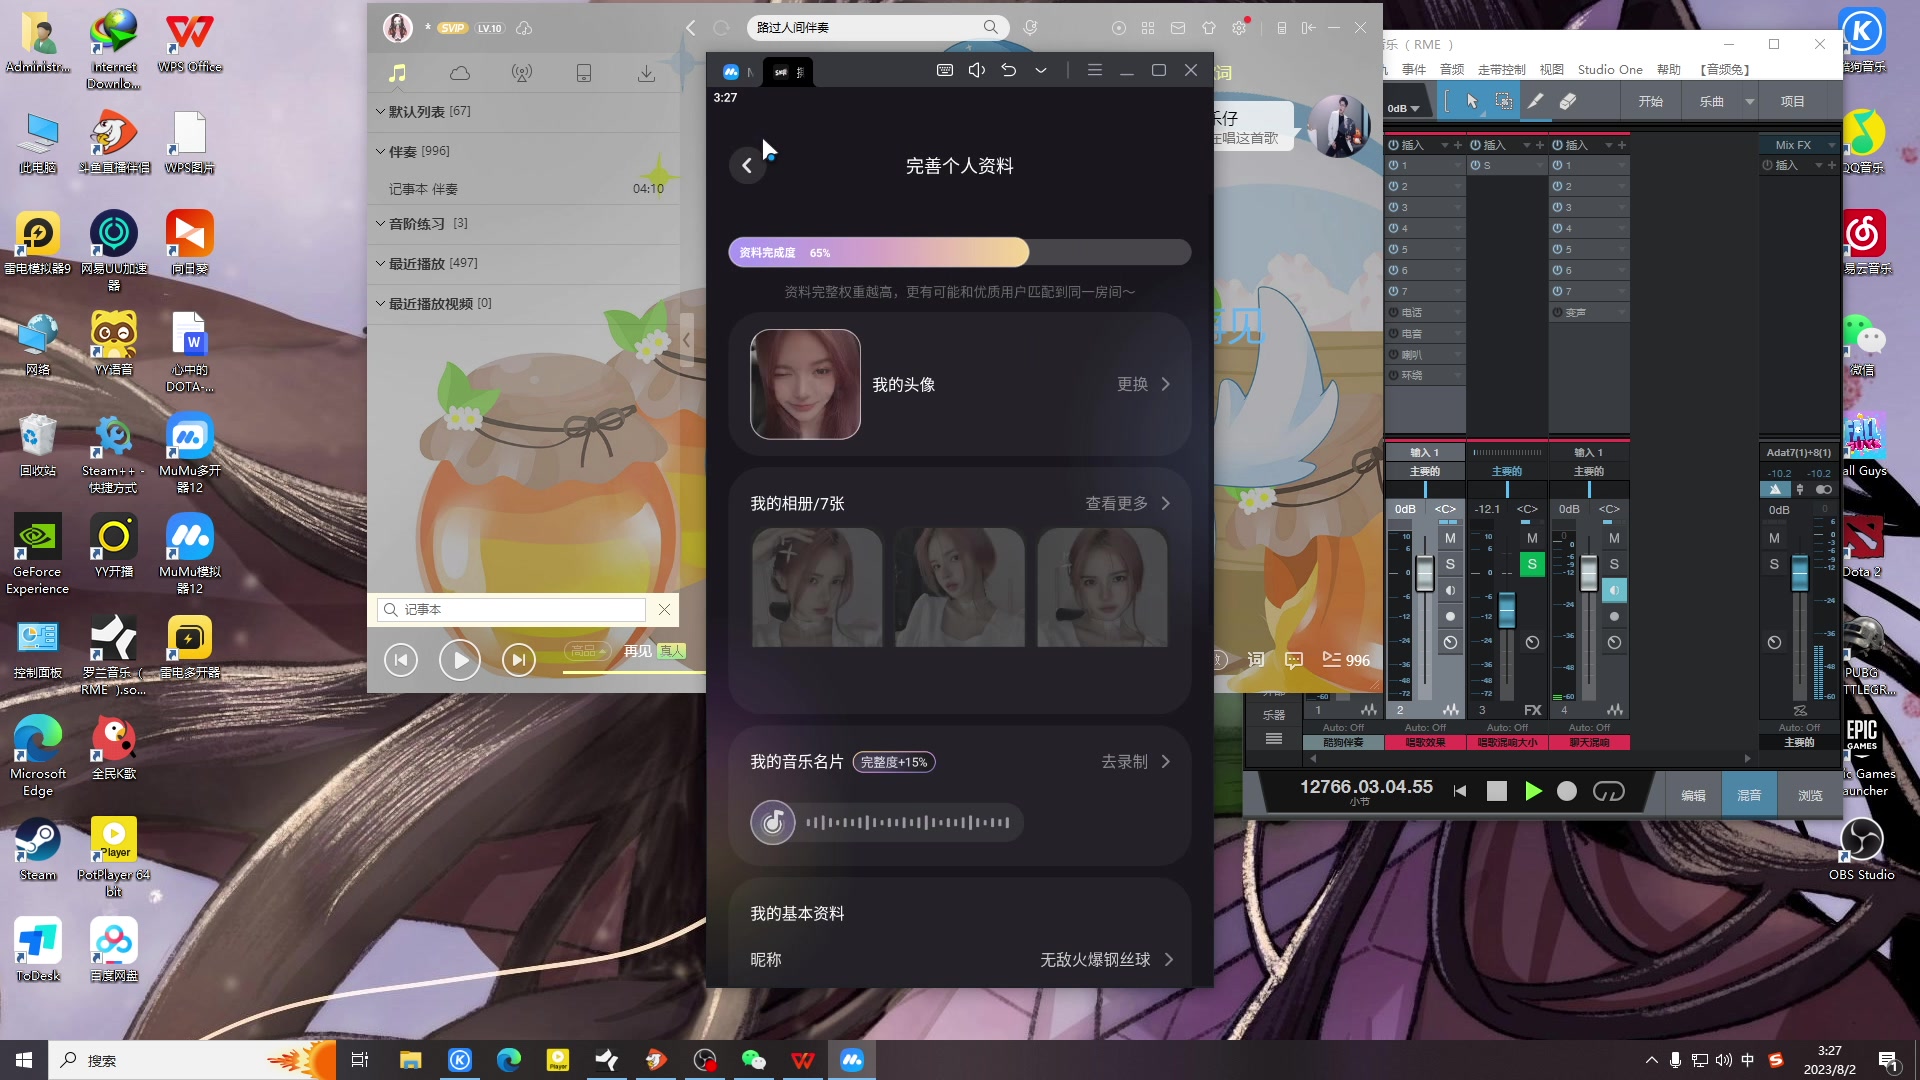The image size is (1920, 1080).
Task: Click 去录制 to record music card
Action: pos(1135,762)
